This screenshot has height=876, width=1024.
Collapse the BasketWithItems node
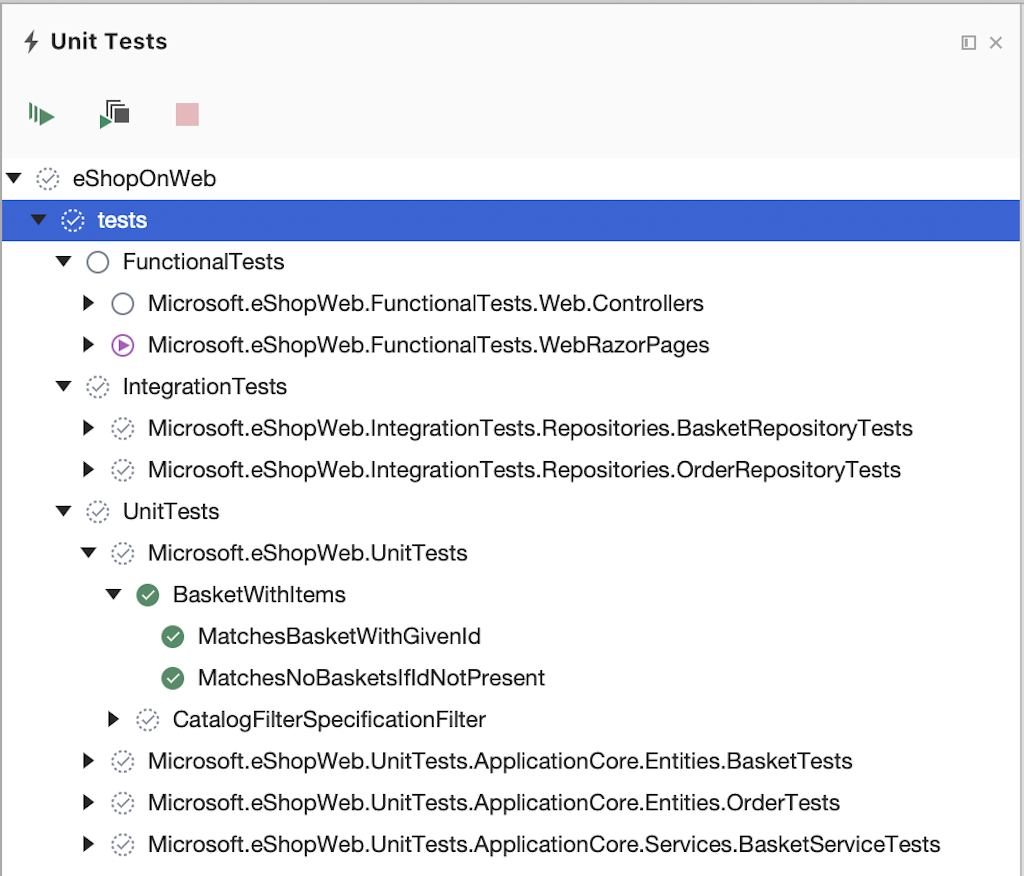tap(114, 594)
